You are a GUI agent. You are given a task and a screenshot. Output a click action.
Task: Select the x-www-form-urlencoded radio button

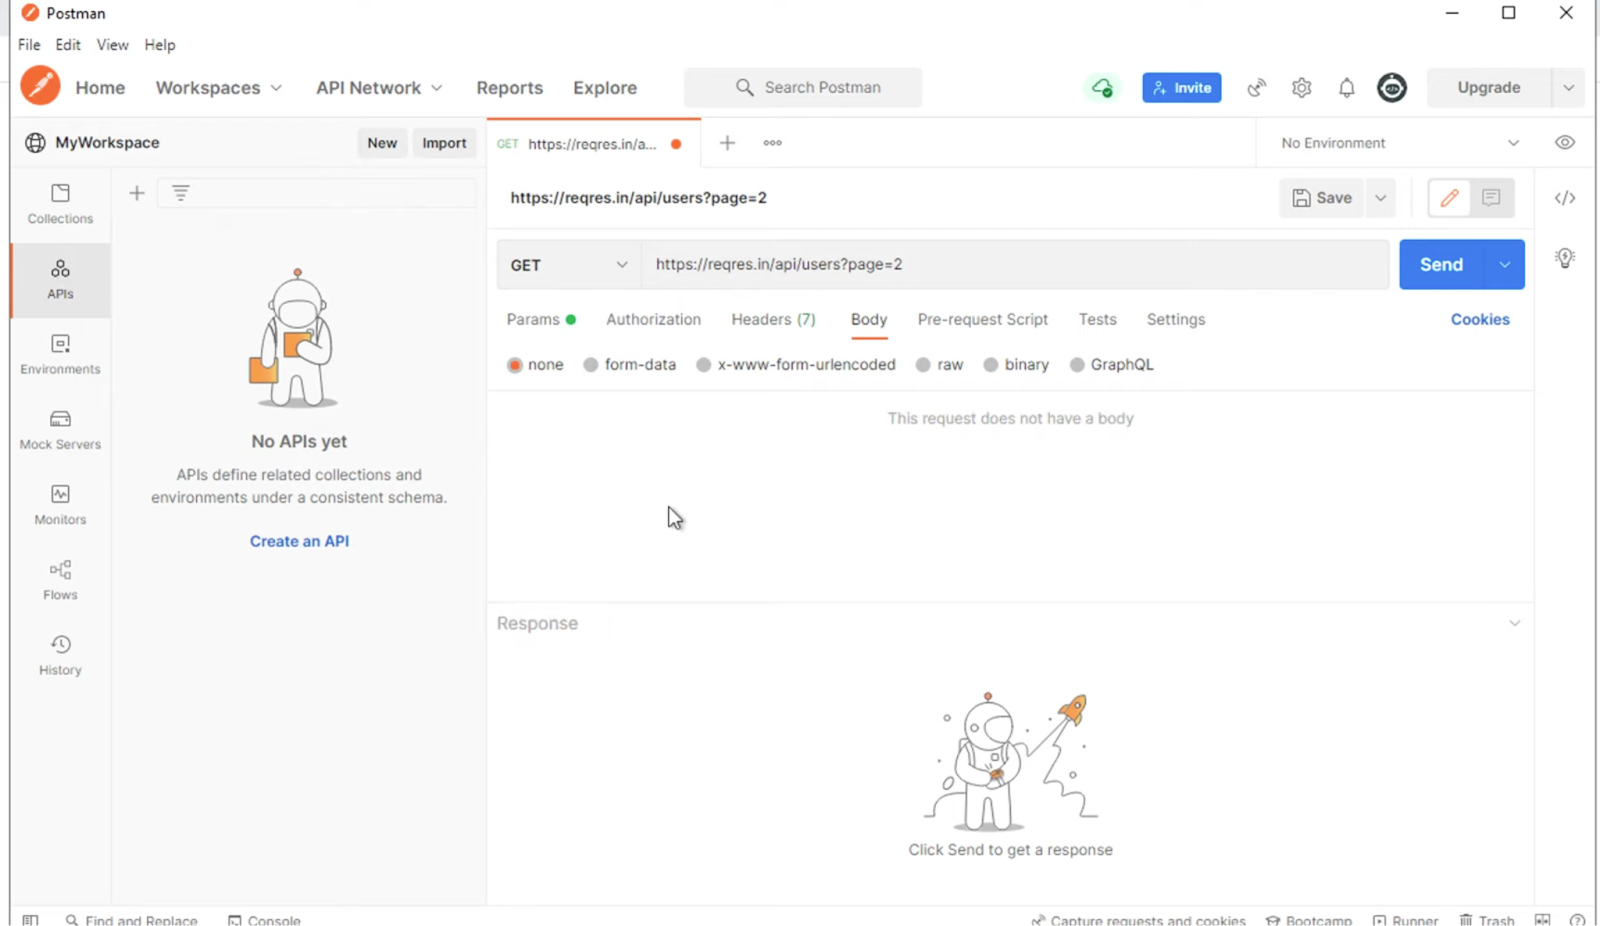click(704, 365)
